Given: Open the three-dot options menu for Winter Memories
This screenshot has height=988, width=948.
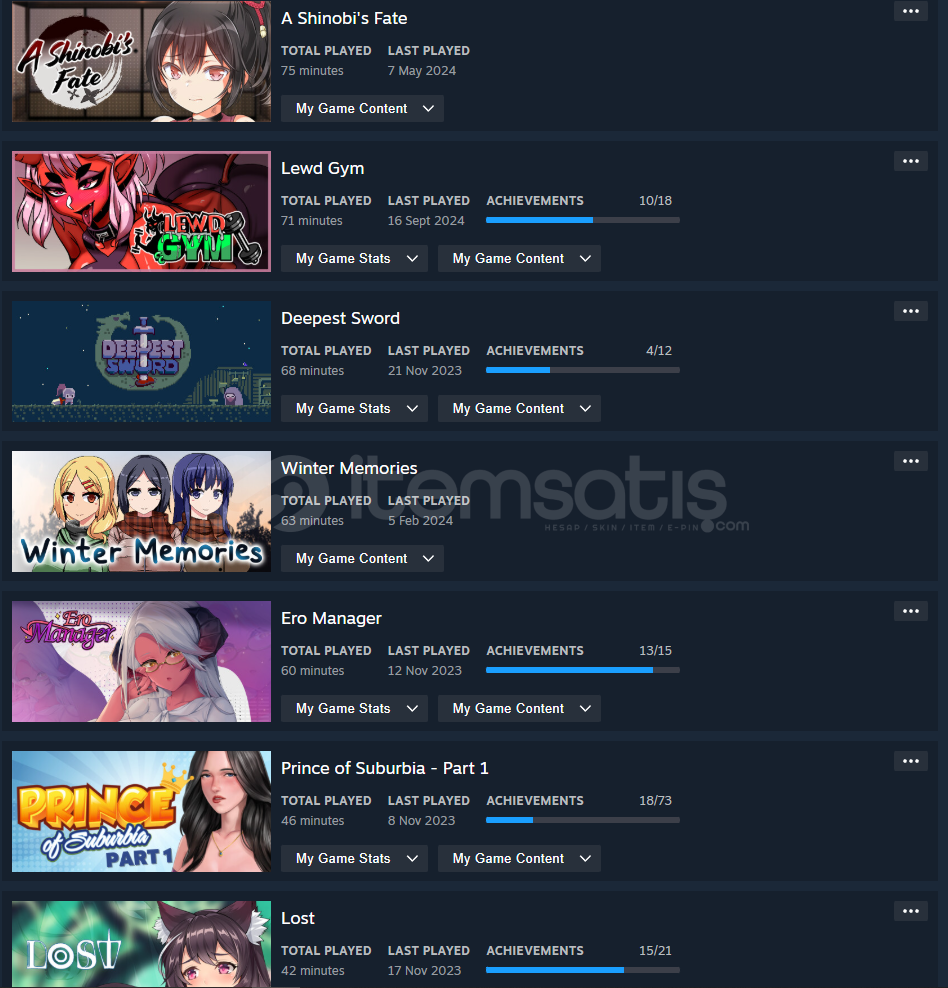Looking at the screenshot, I should (x=910, y=461).
